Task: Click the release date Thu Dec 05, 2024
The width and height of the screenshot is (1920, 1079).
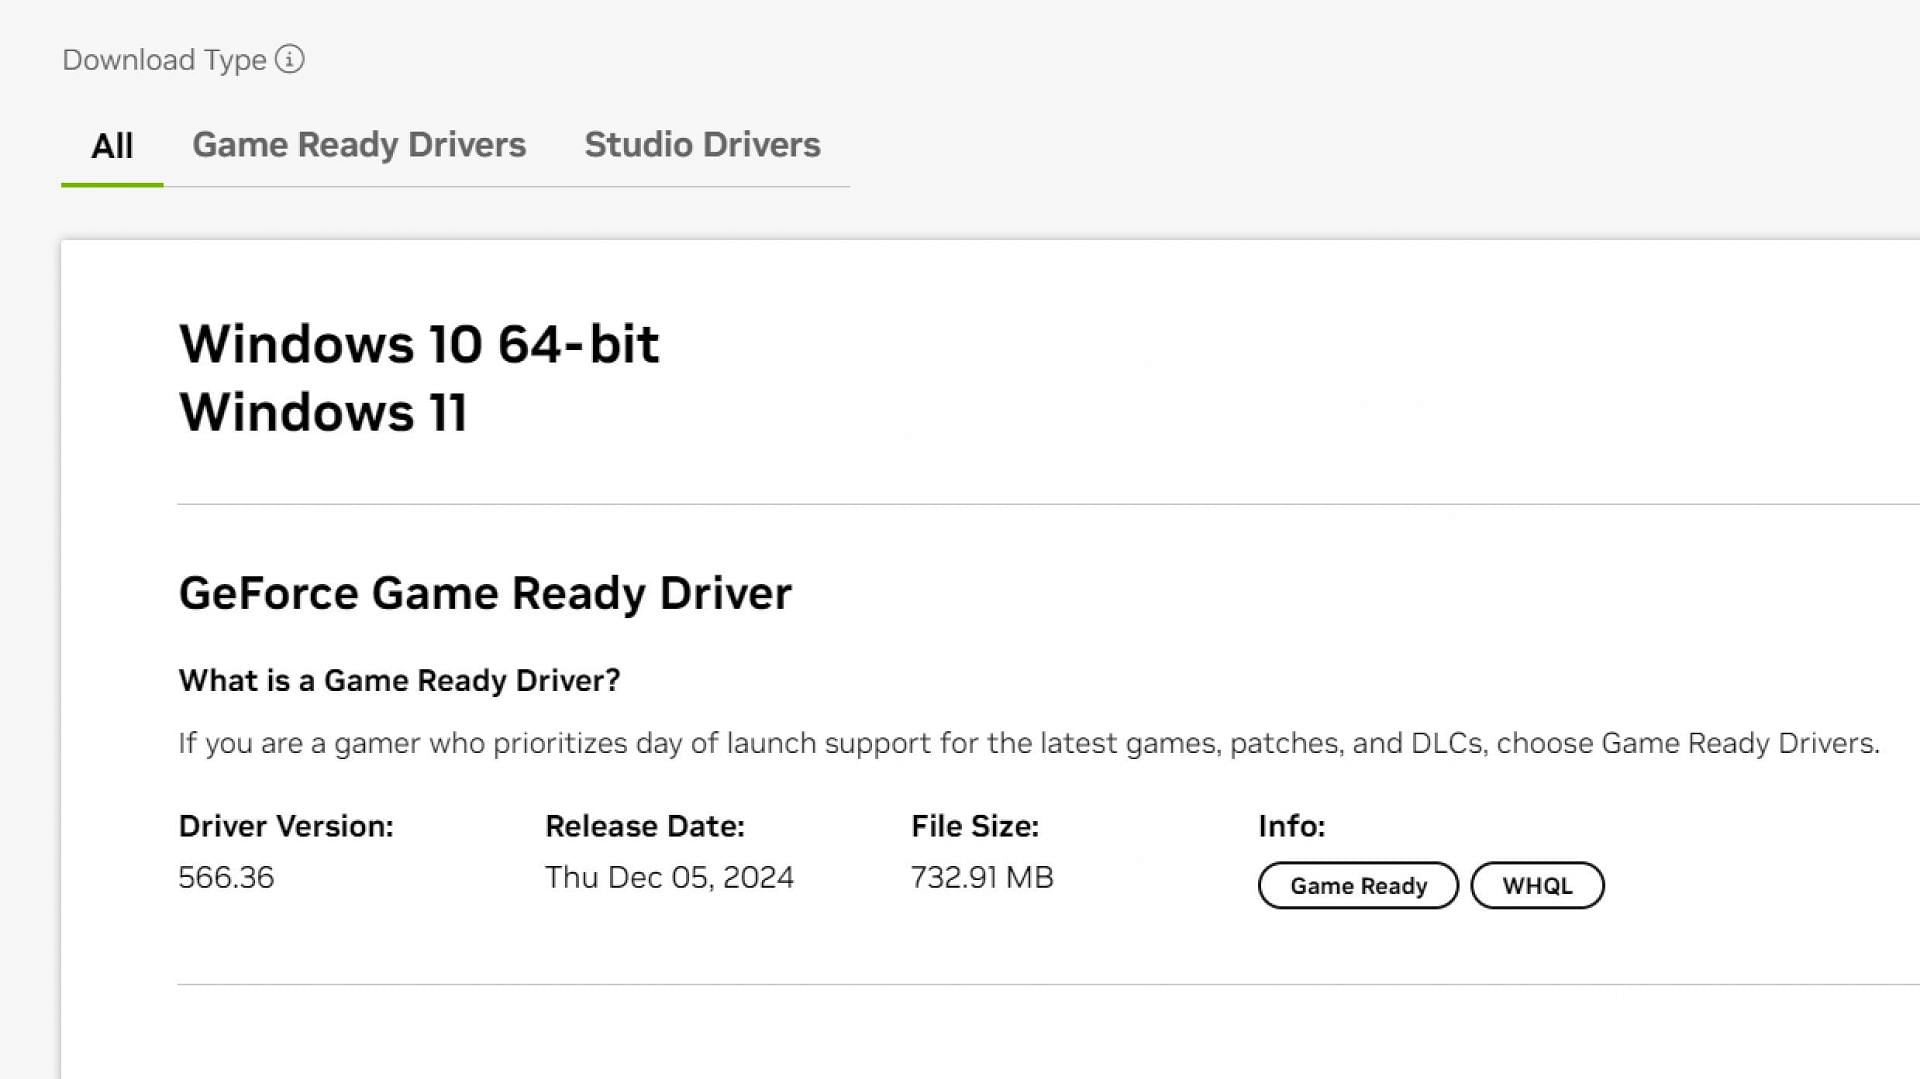Action: pyautogui.click(x=669, y=878)
